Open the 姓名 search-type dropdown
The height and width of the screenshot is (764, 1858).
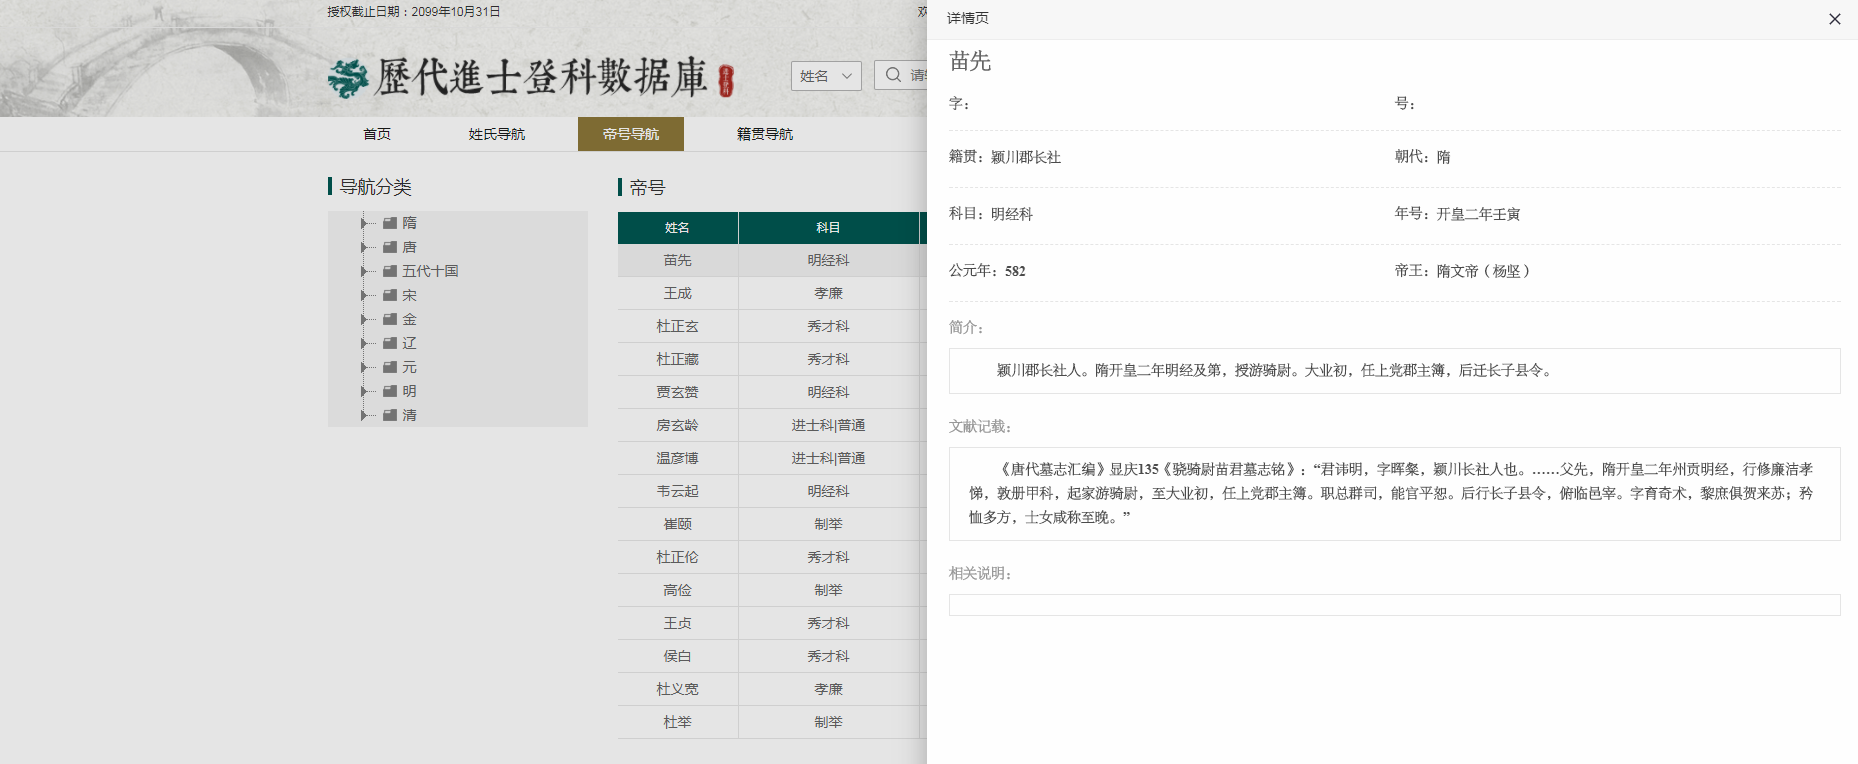(826, 76)
